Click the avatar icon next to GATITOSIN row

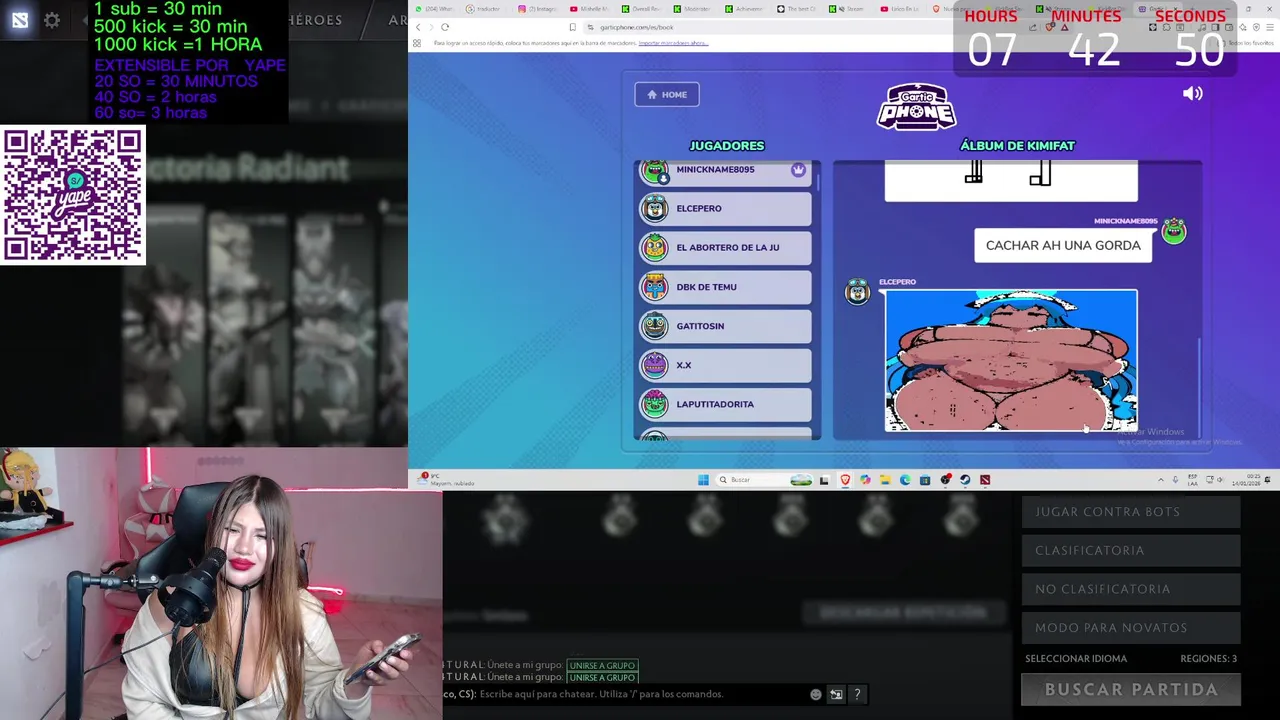[x=655, y=326]
